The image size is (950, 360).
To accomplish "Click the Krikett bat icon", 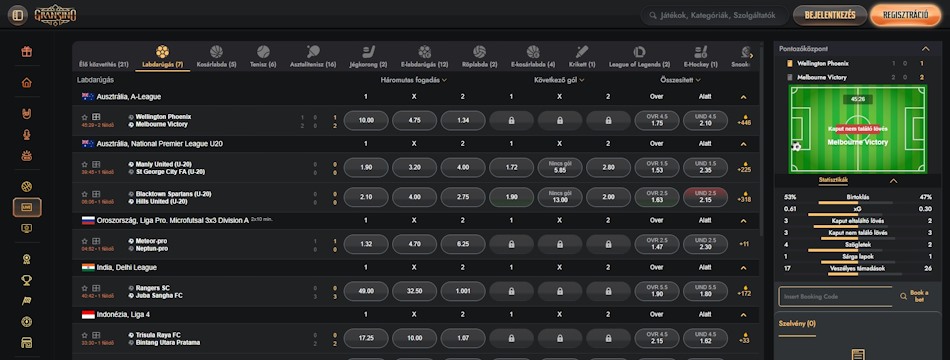I will [x=582, y=52].
